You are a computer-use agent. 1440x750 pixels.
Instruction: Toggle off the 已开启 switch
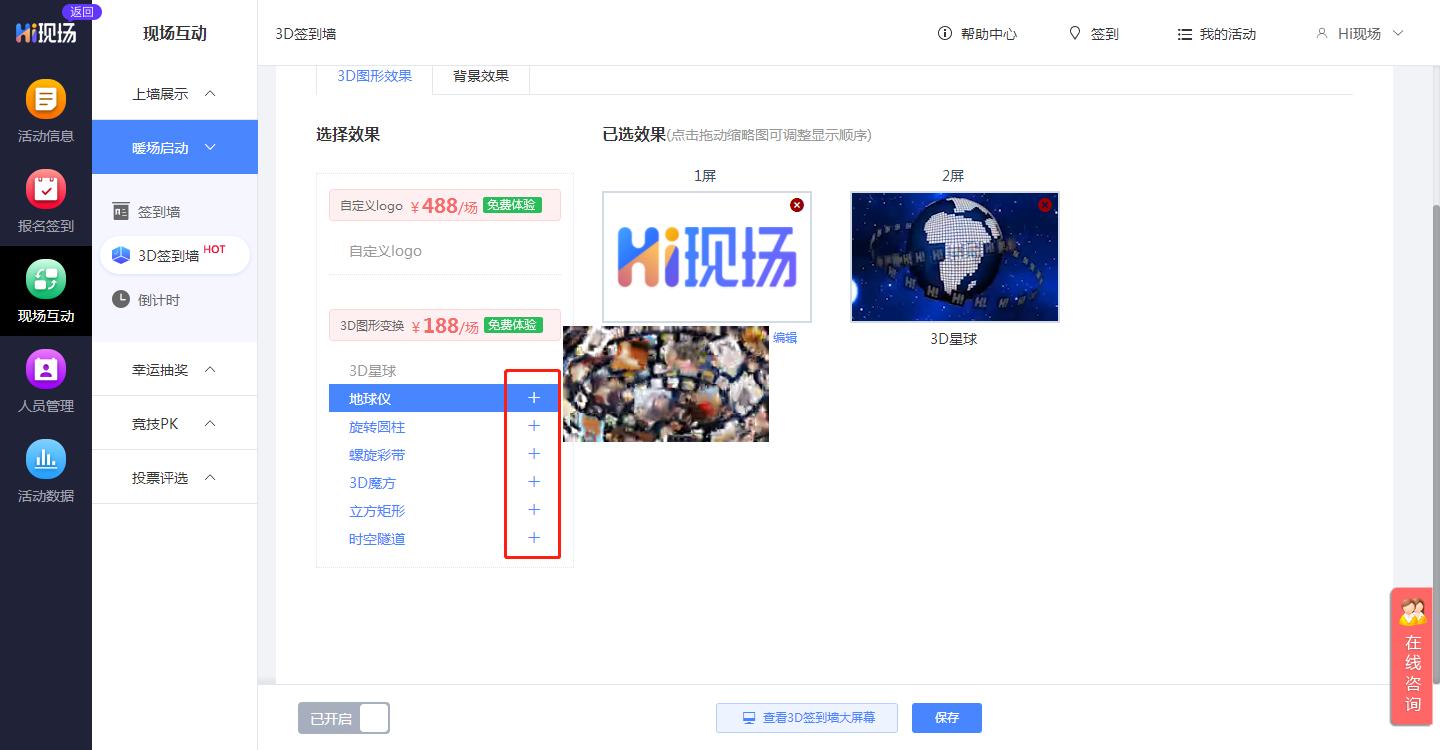tap(374, 718)
